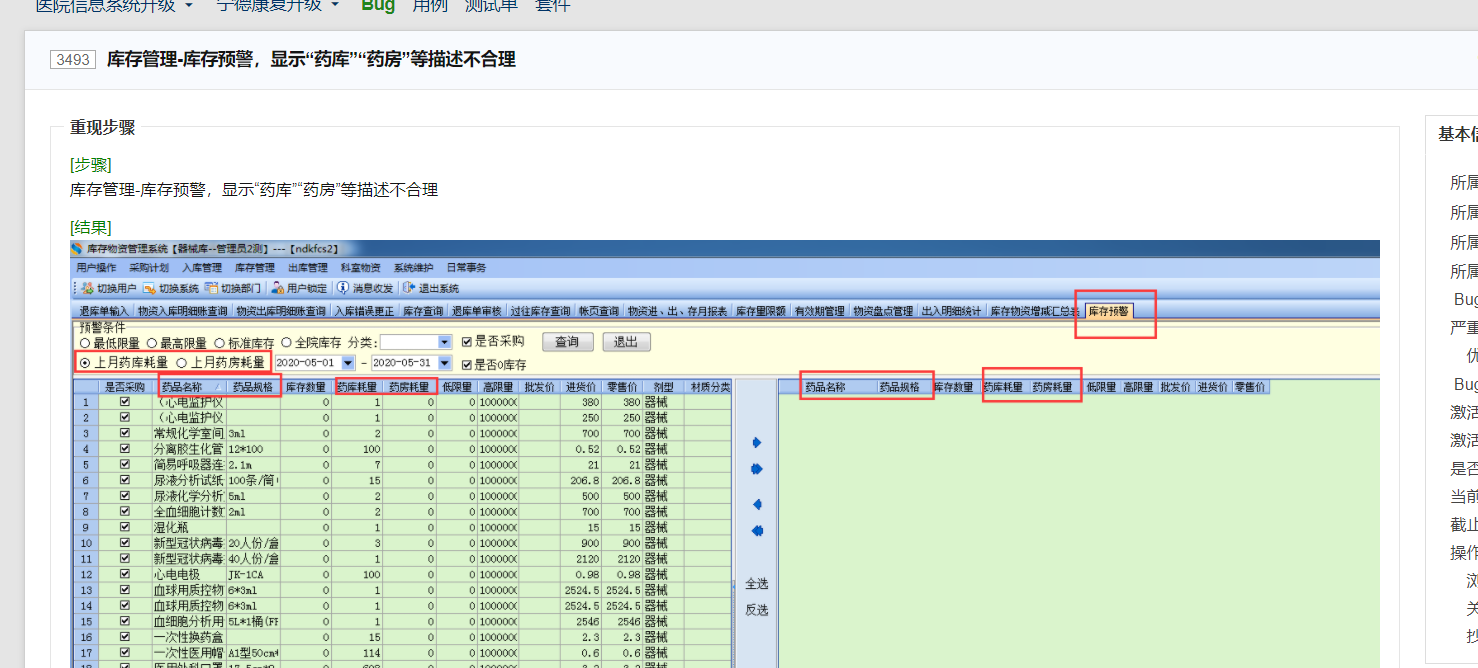Screen dimensions: 1478x668
Task: Click the 库存物资管理系统 title bar icon
Action: coord(77,249)
